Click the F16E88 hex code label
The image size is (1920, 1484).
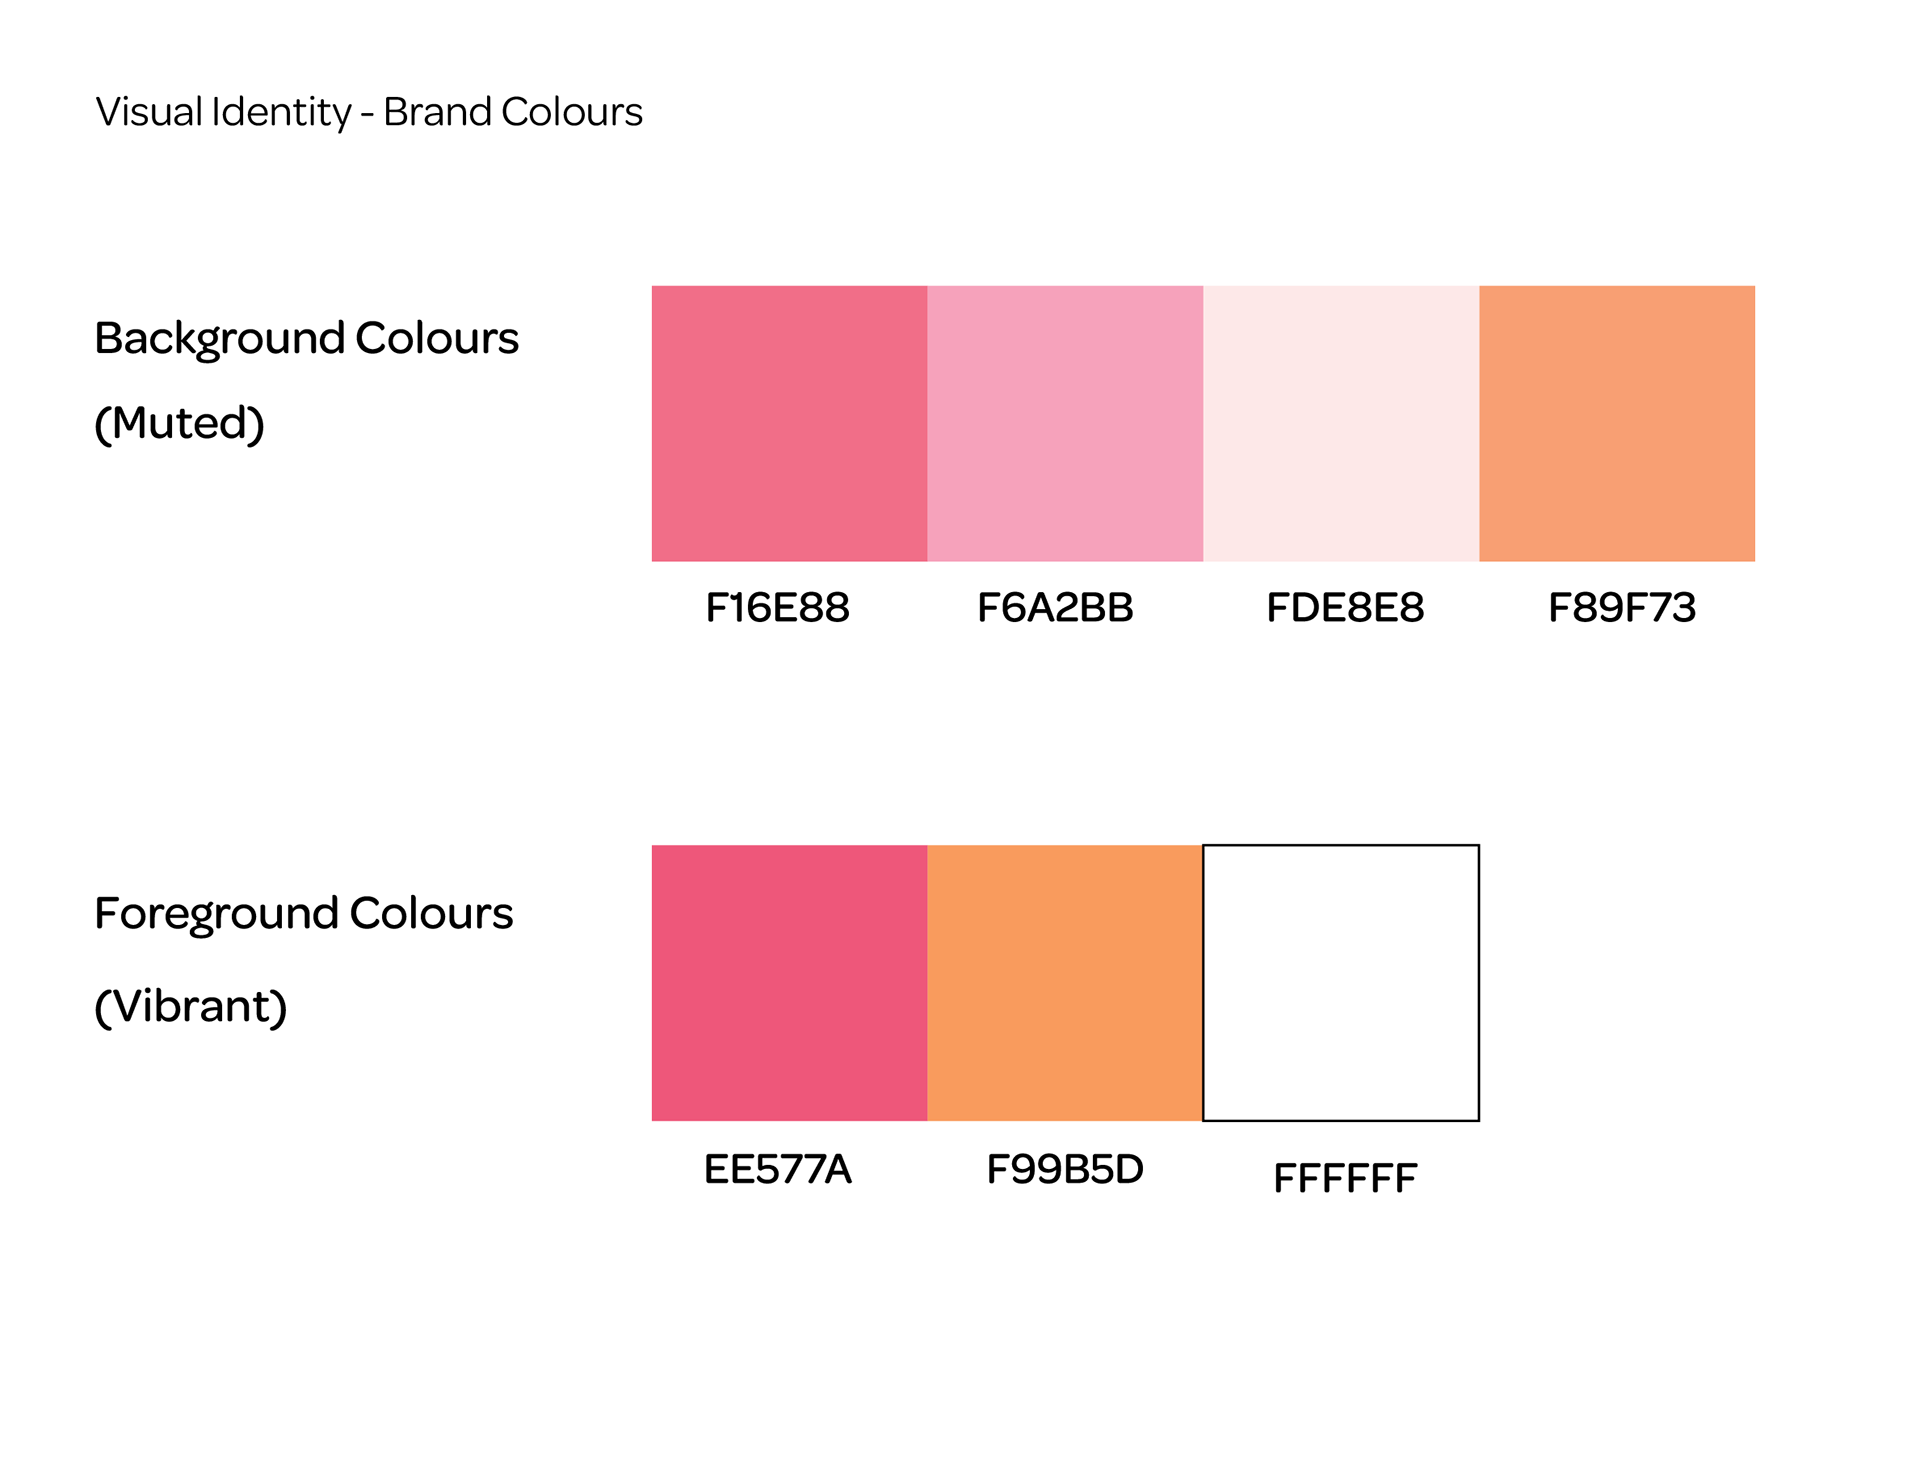pyautogui.click(x=777, y=608)
